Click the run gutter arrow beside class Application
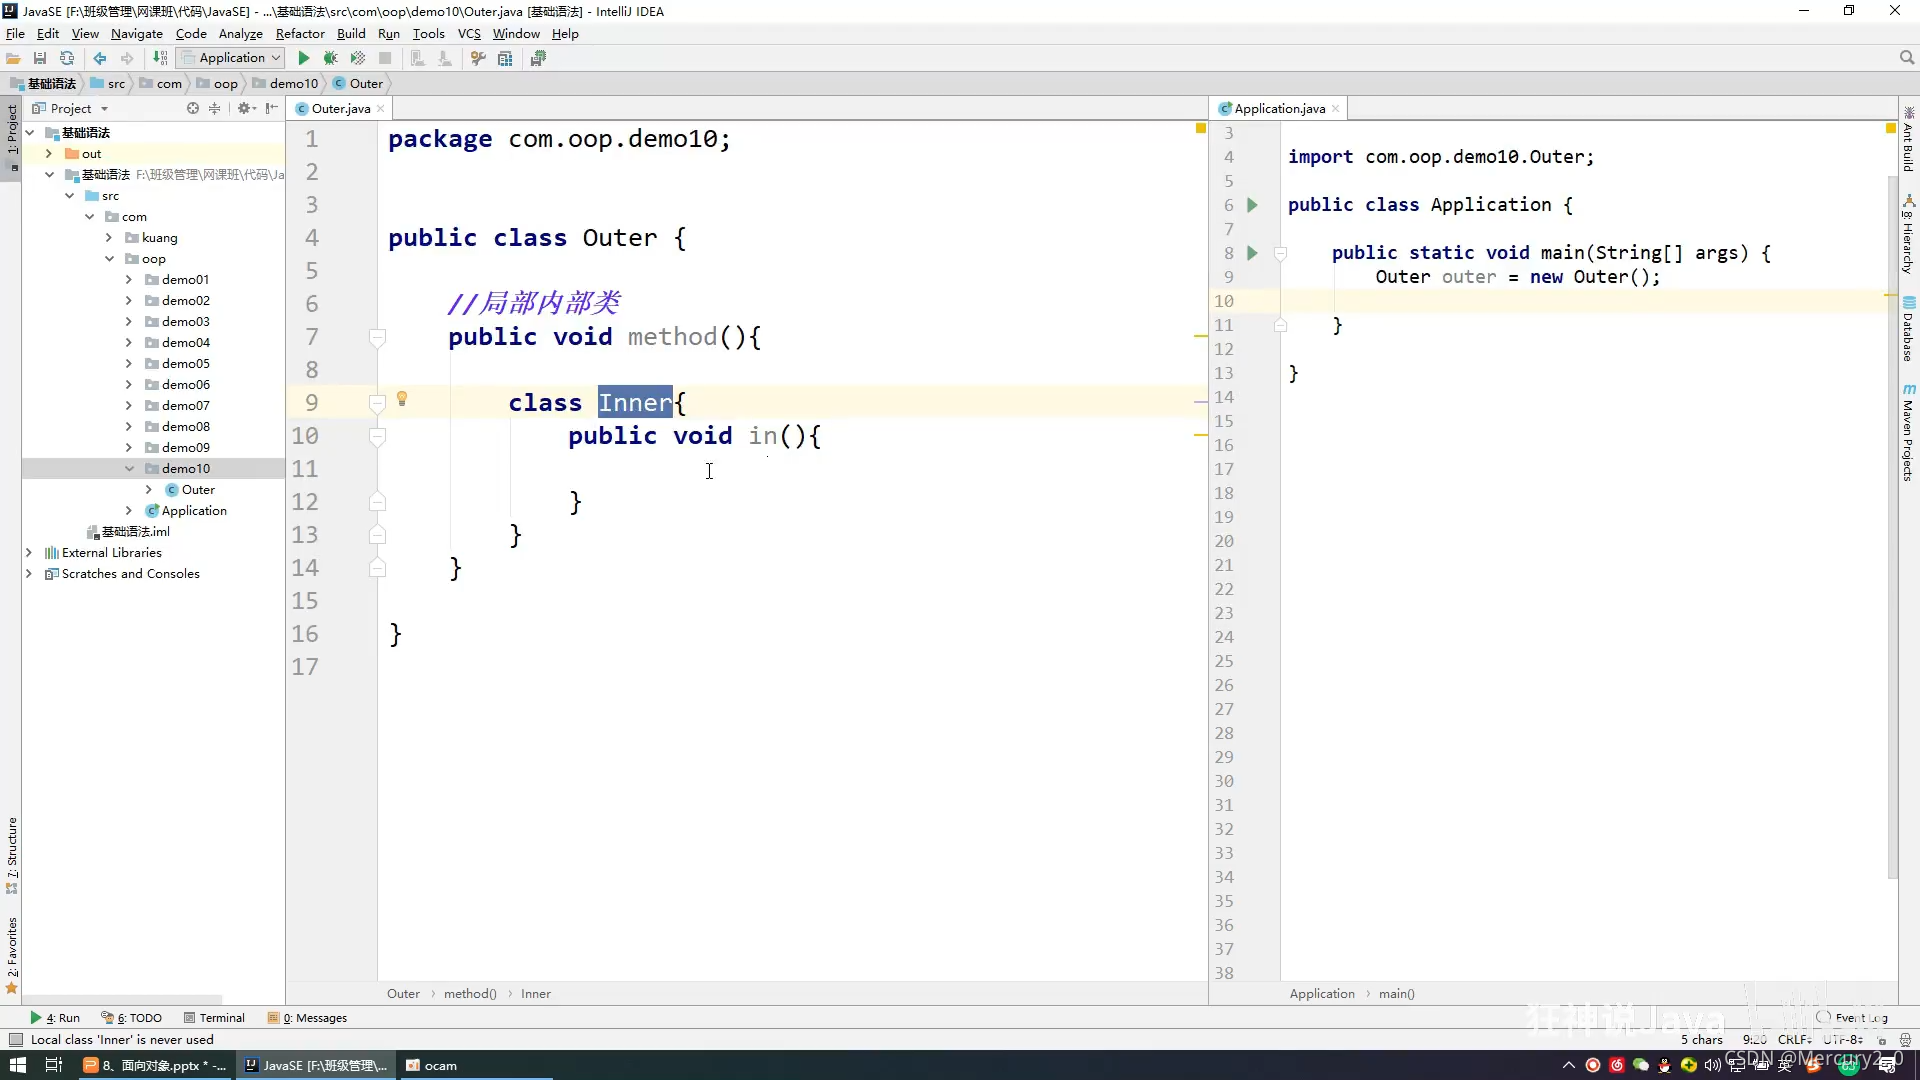1920x1080 pixels. (1252, 205)
